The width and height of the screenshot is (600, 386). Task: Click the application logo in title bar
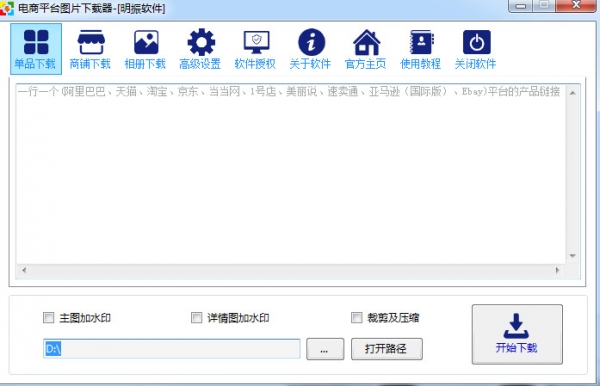7,8
